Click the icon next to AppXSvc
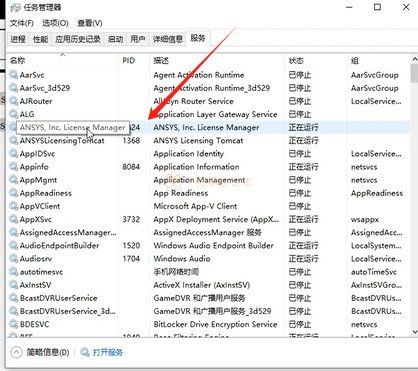 [x=14, y=219]
